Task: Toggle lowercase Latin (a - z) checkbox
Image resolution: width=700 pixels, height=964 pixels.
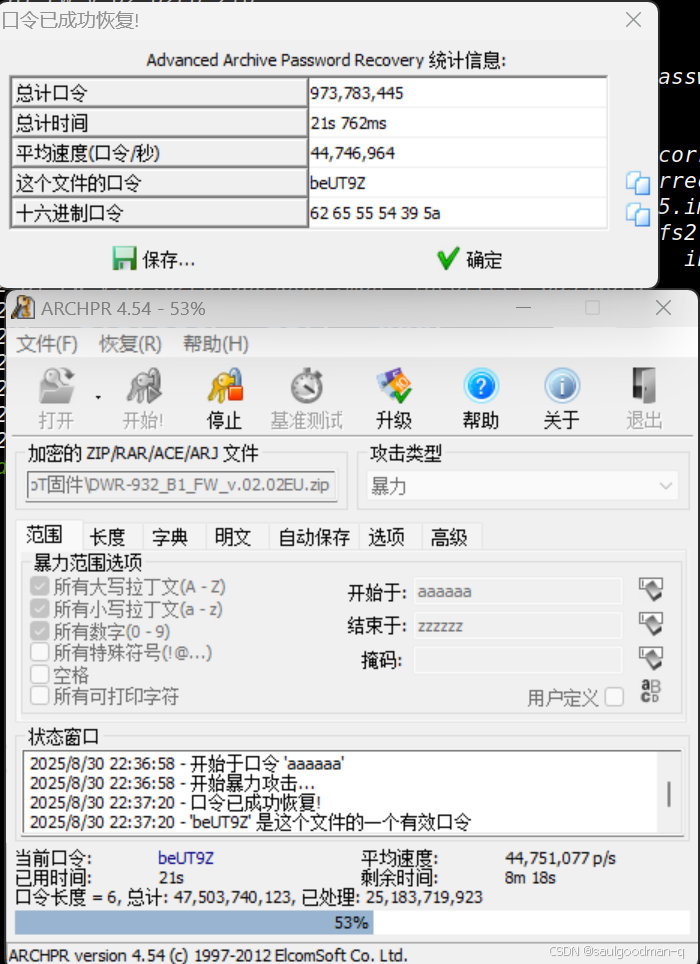Action: pos(40,609)
